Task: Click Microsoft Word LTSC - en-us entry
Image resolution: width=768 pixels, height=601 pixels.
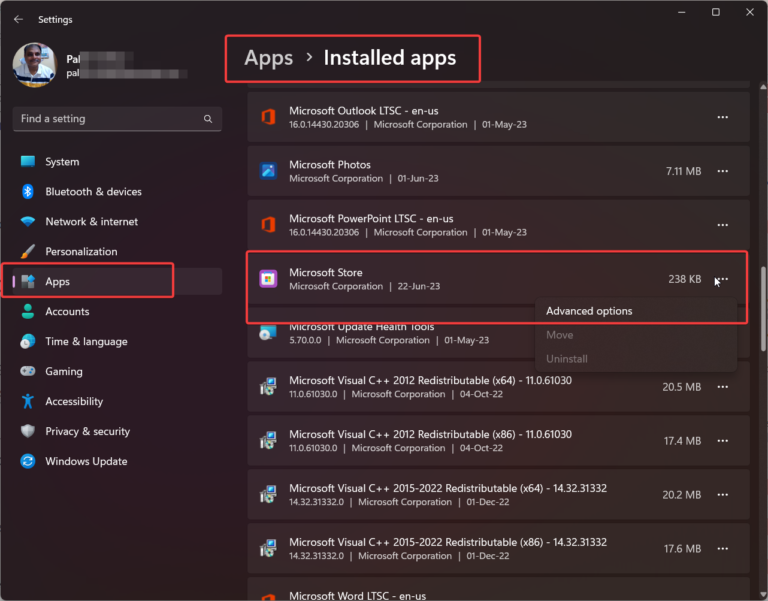Action: click(498, 589)
